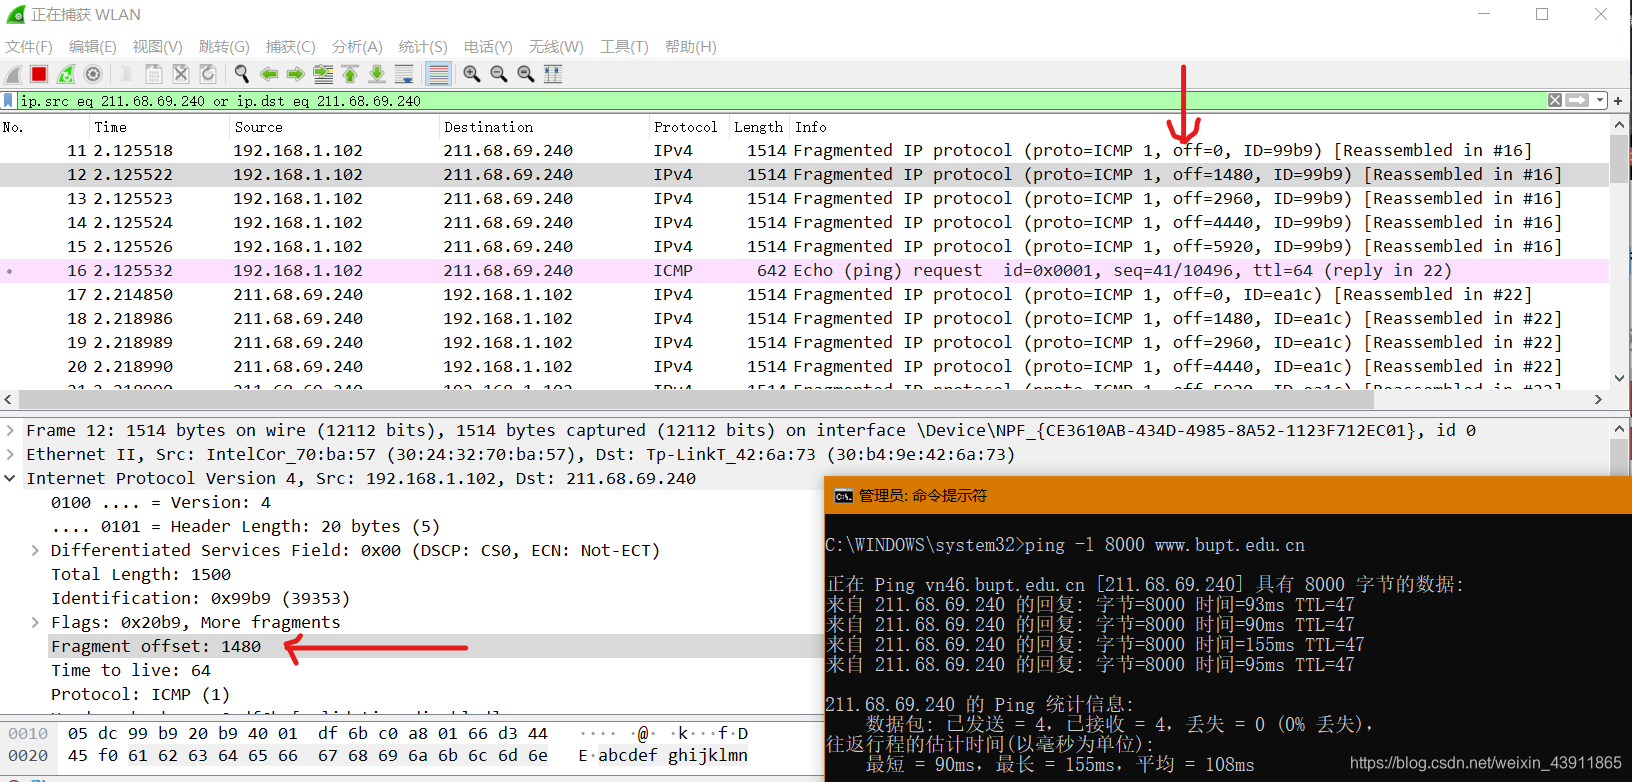The image size is (1632, 782).
Task: Close the capture file using the X file icon
Action: pyautogui.click(x=181, y=74)
